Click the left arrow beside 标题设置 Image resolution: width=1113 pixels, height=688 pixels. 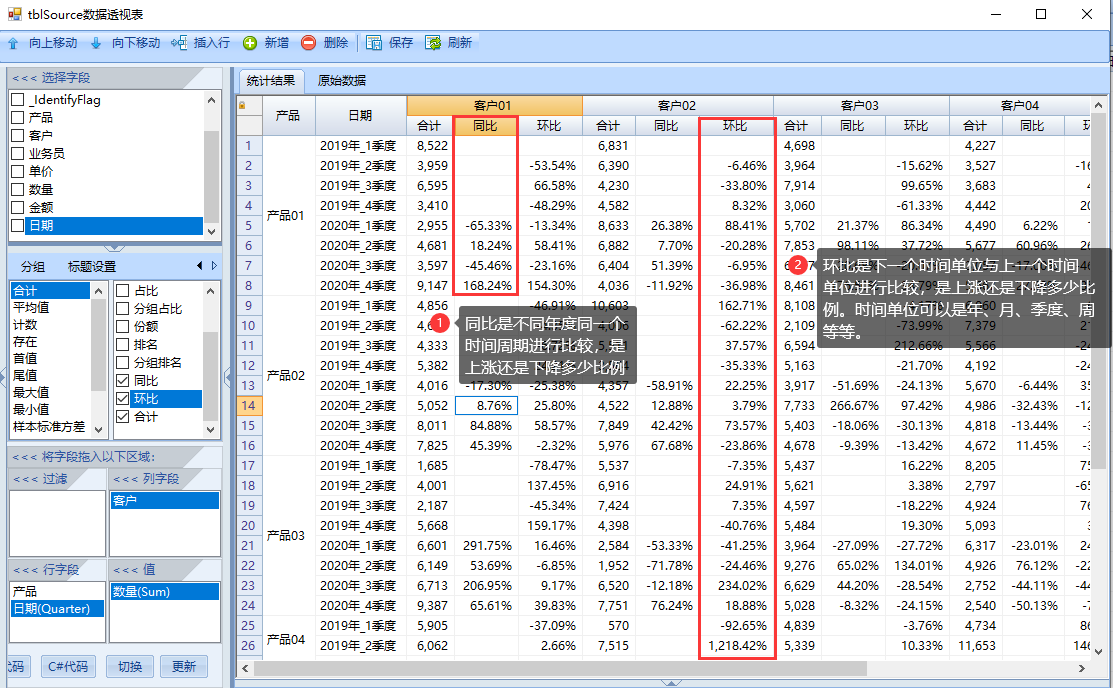click(x=199, y=266)
